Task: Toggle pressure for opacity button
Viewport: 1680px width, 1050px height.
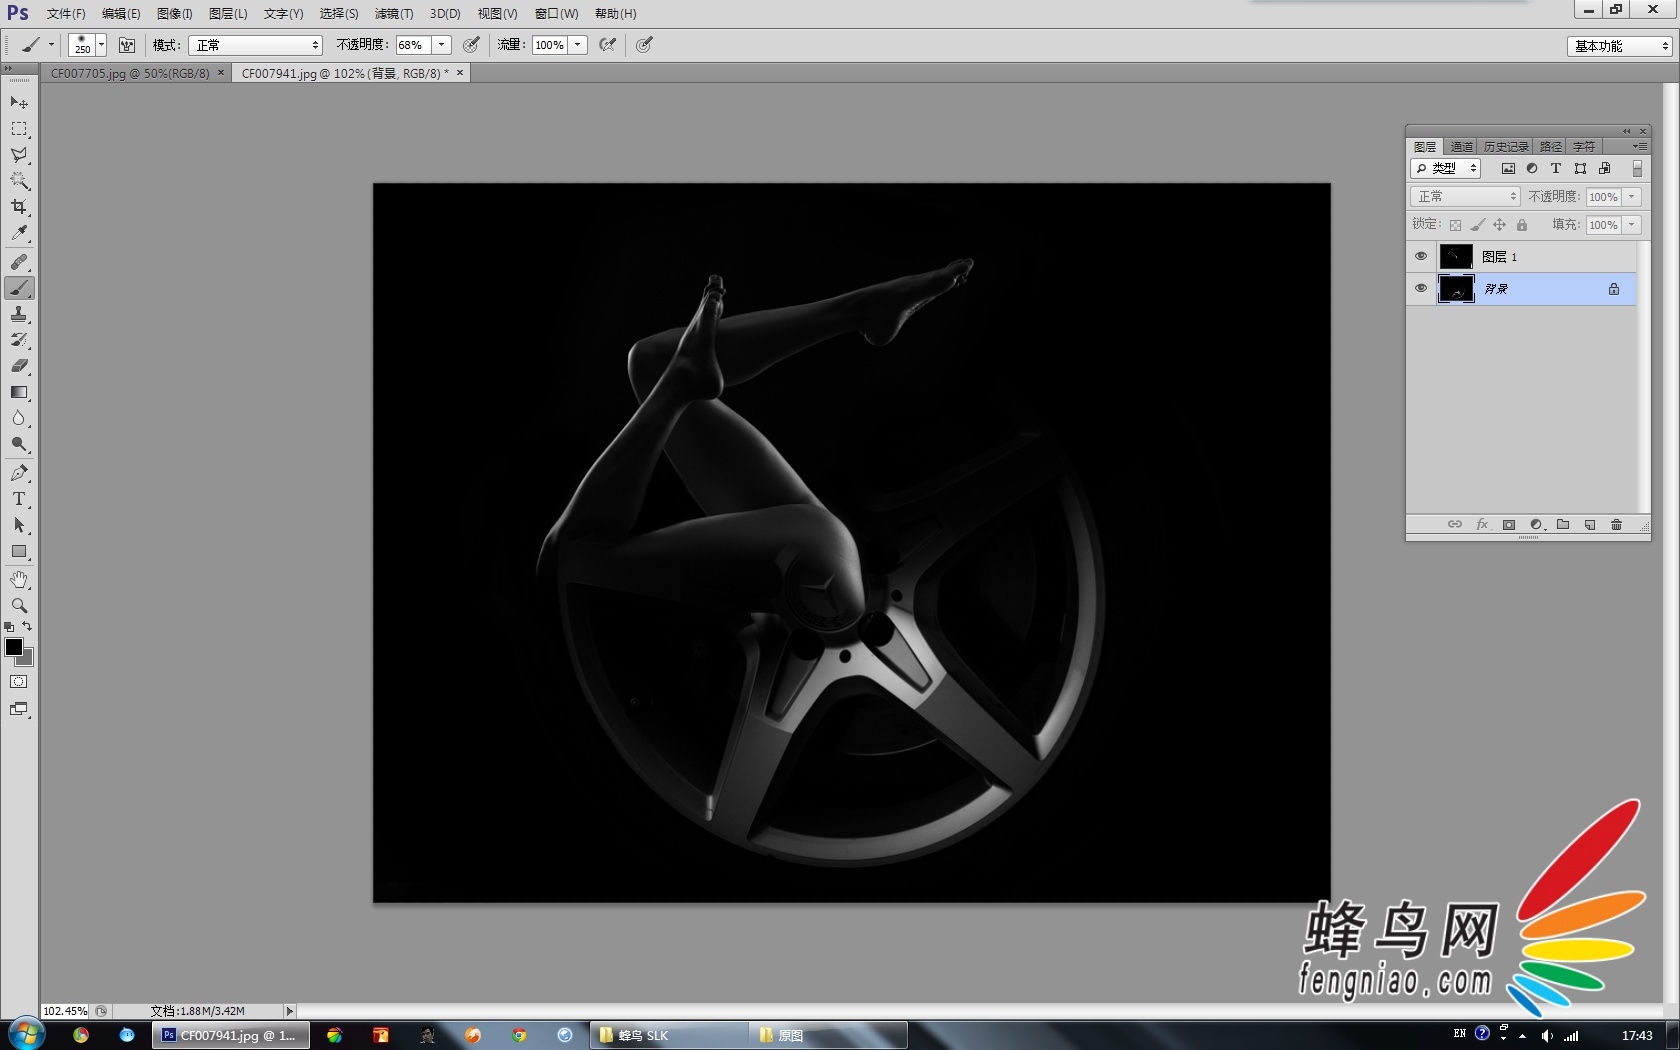Action: click(471, 45)
